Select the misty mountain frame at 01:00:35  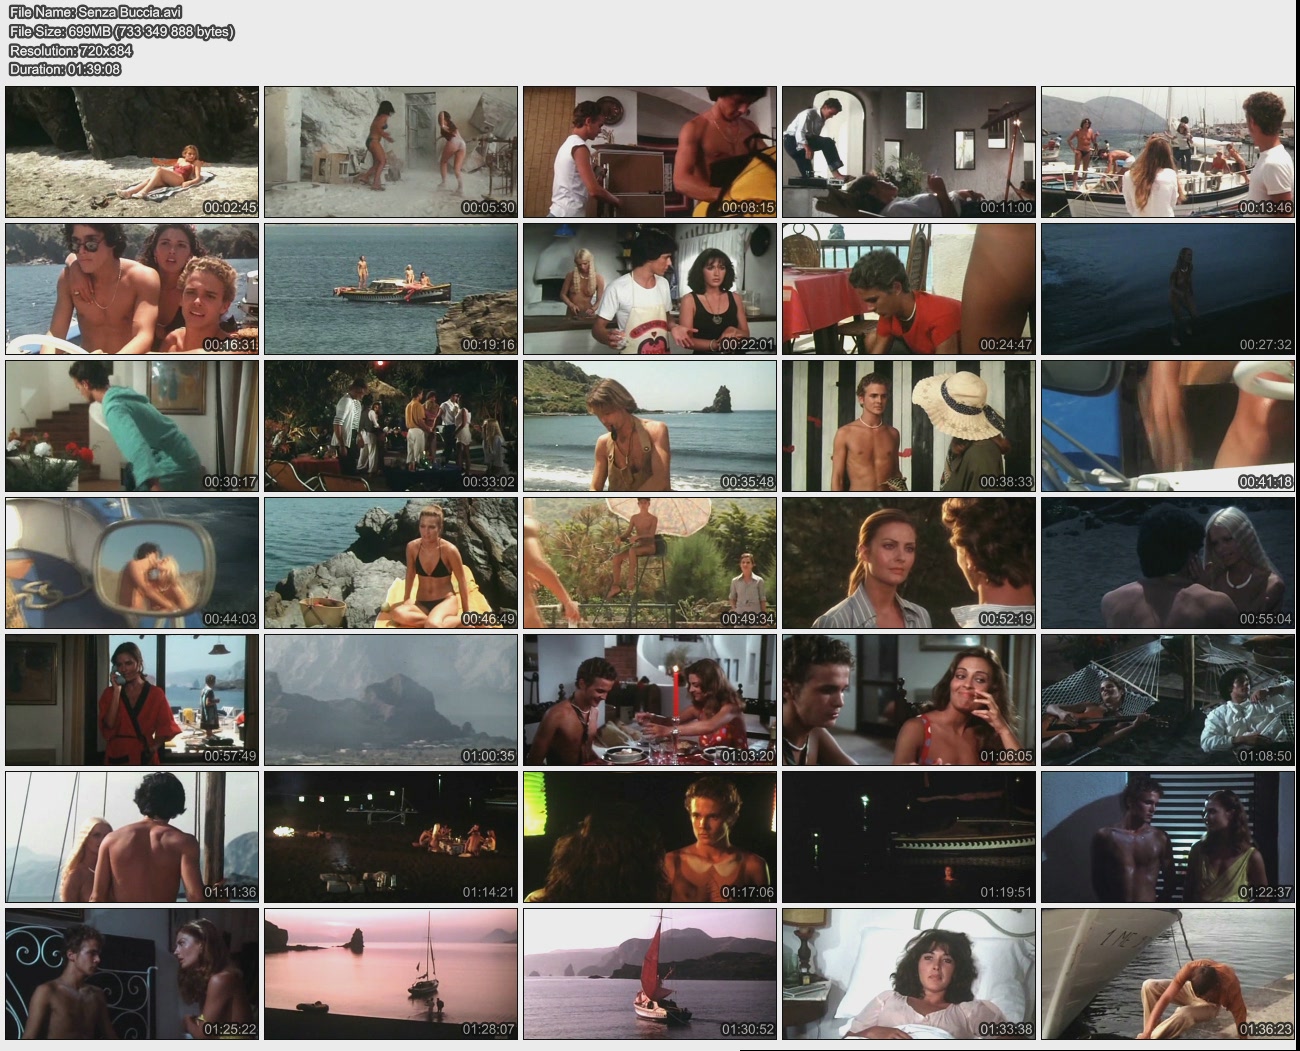[391, 700]
